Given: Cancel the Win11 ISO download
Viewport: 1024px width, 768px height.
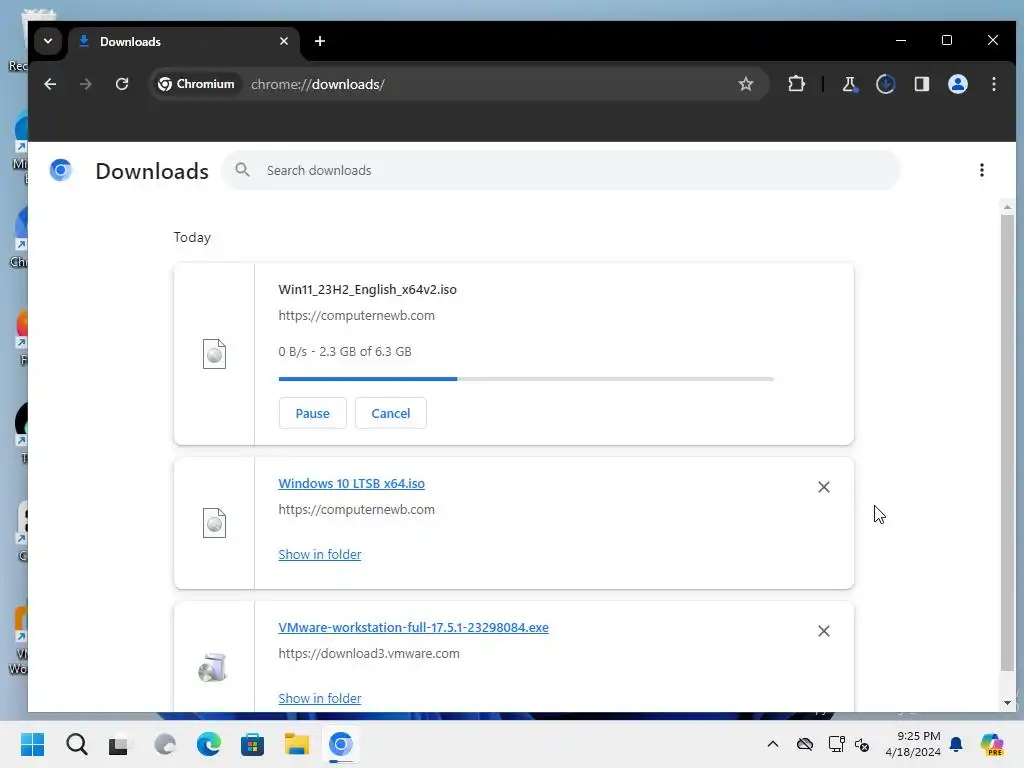Looking at the screenshot, I should point(391,413).
